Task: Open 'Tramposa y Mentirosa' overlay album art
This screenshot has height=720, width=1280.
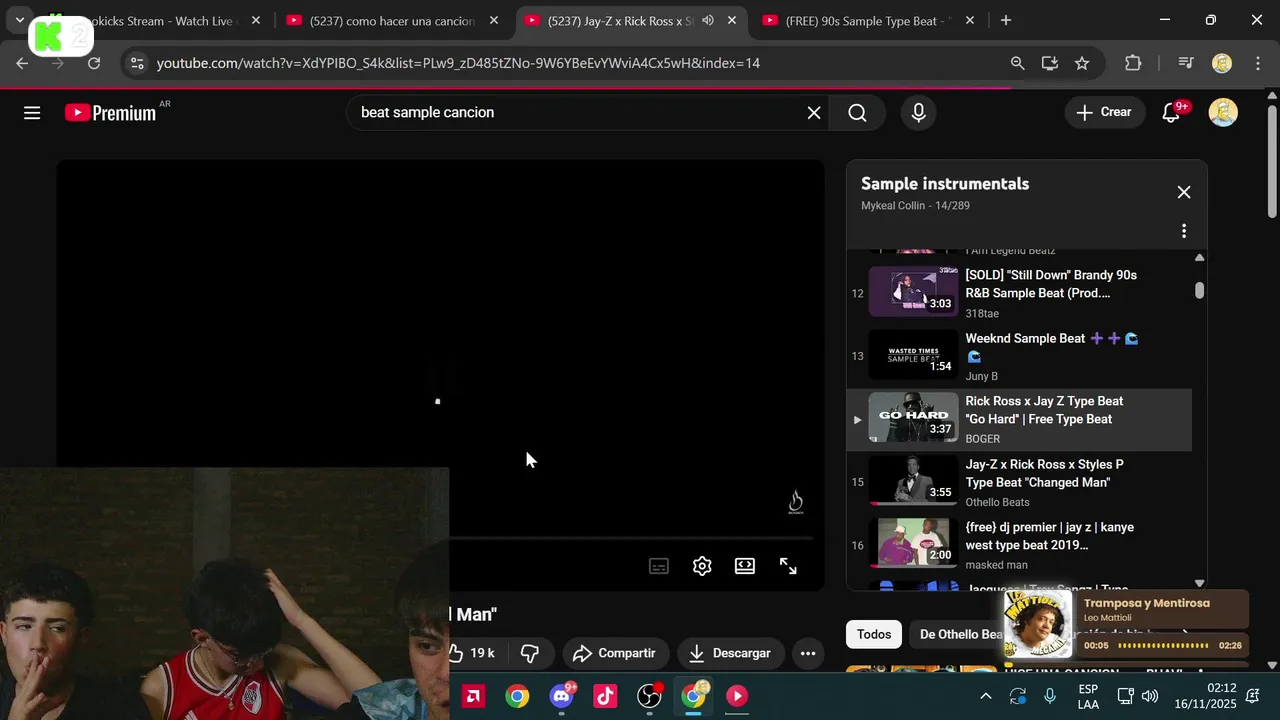Action: click(x=1037, y=624)
